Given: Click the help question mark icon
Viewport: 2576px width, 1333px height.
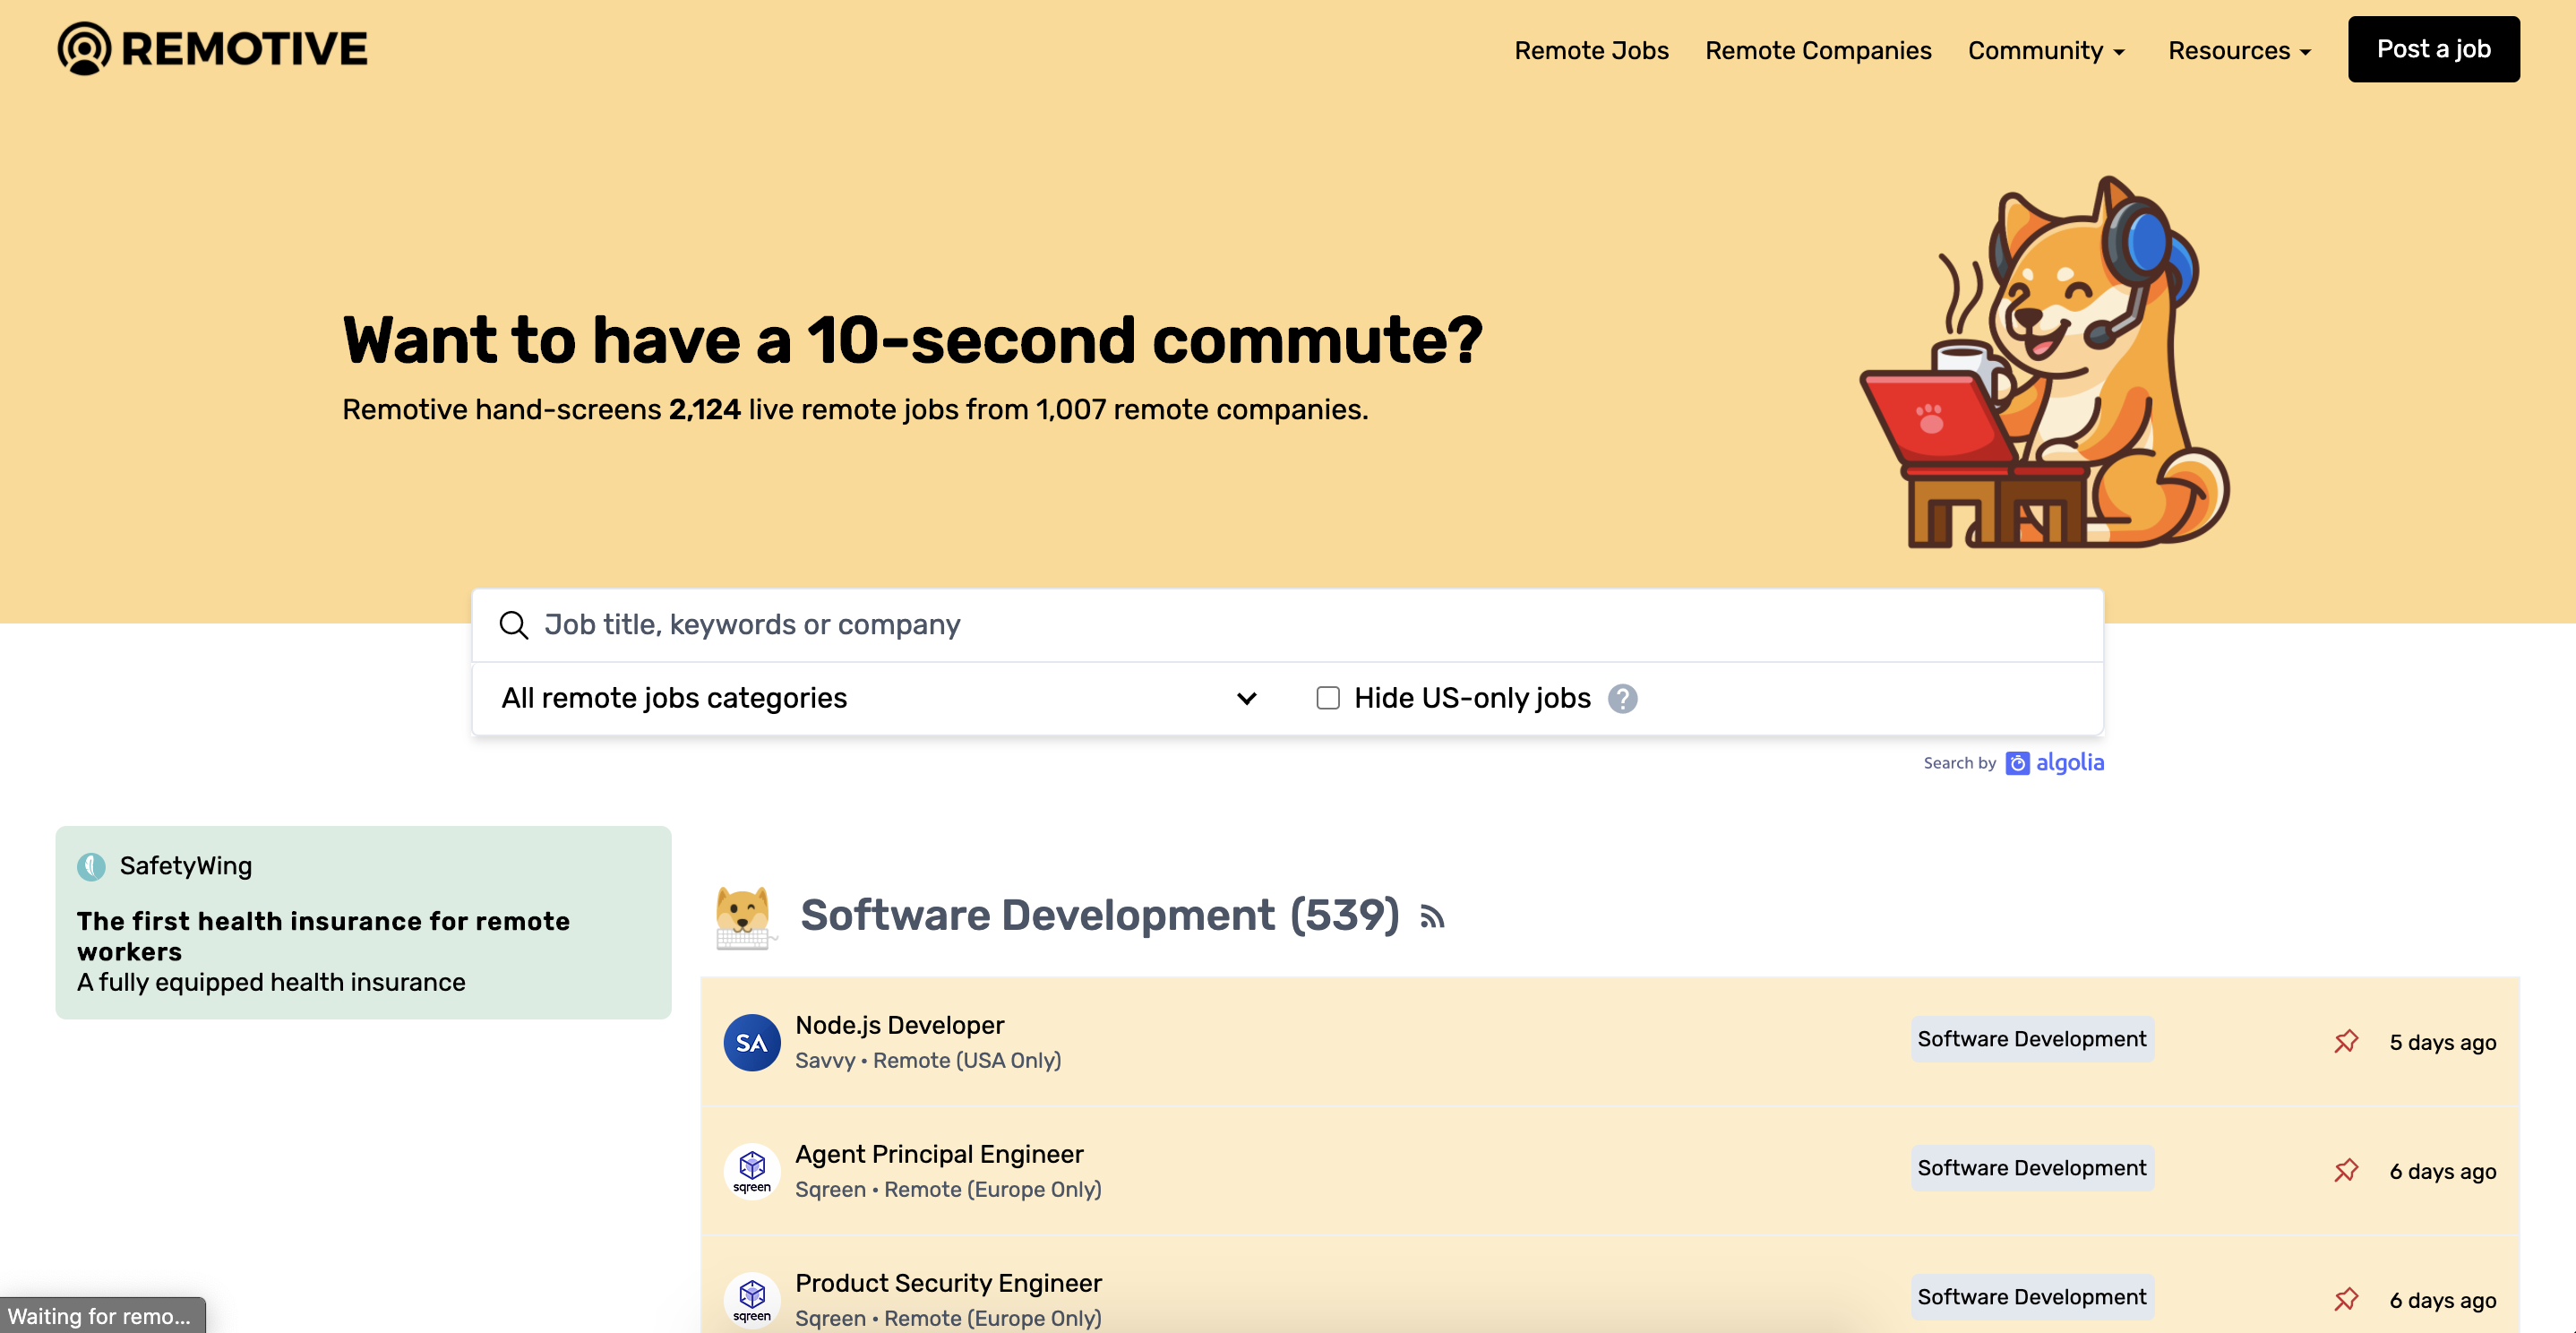Looking at the screenshot, I should tap(1622, 698).
